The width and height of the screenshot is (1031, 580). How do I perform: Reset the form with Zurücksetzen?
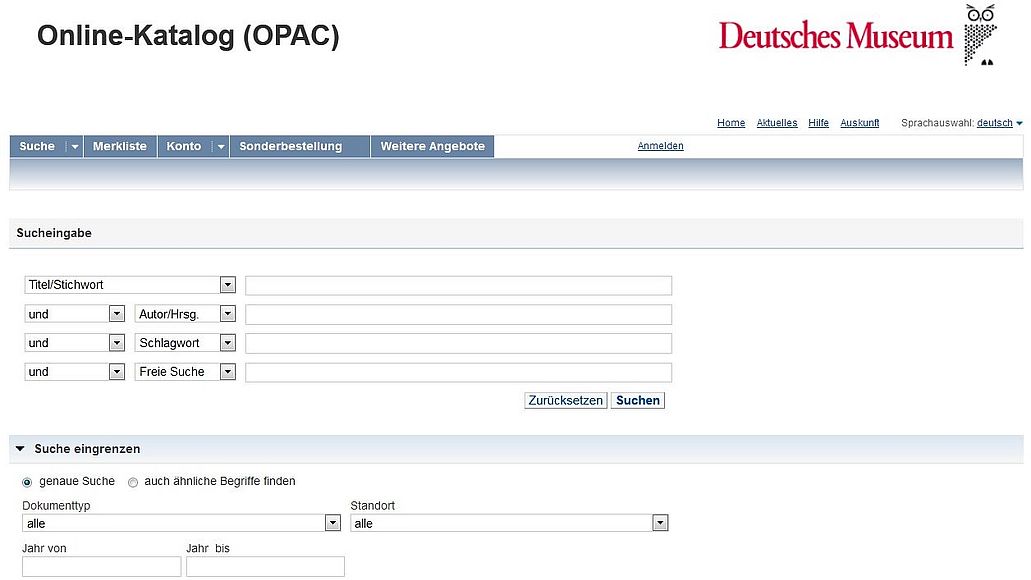pos(565,400)
